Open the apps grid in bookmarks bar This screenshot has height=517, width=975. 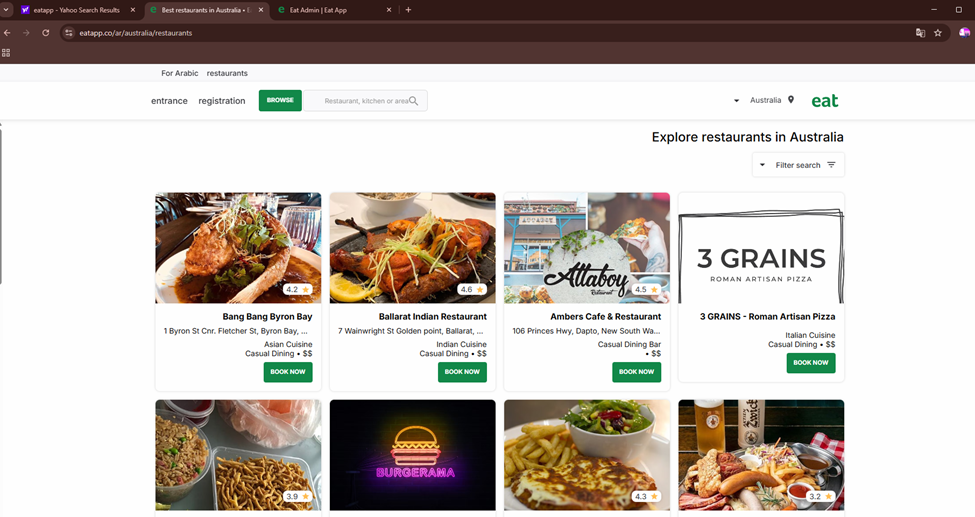(6, 53)
